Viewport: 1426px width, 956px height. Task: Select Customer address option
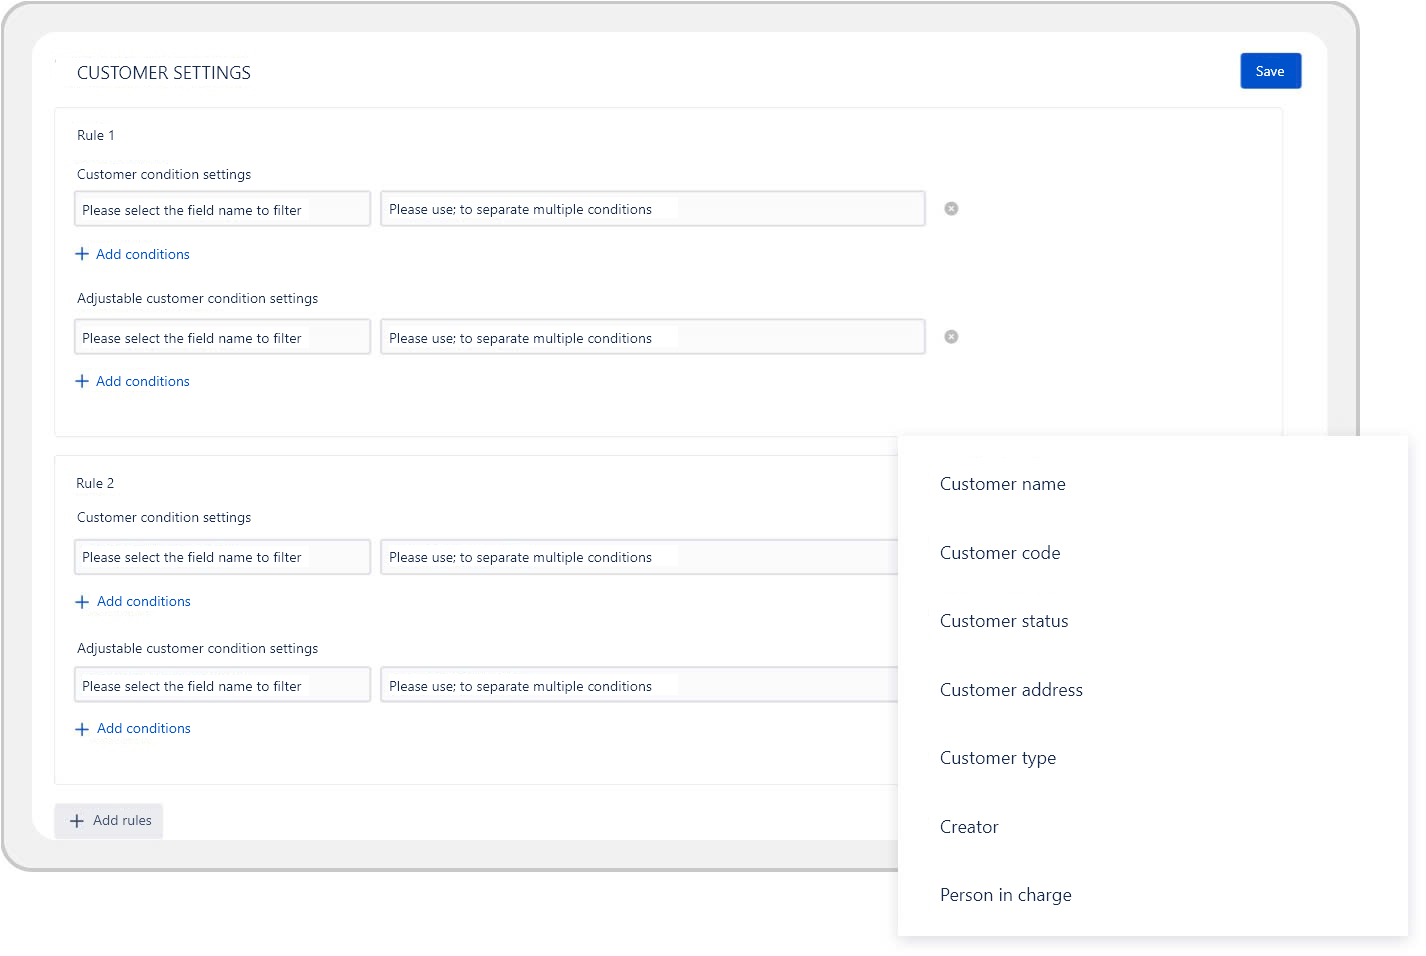point(1011,690)
